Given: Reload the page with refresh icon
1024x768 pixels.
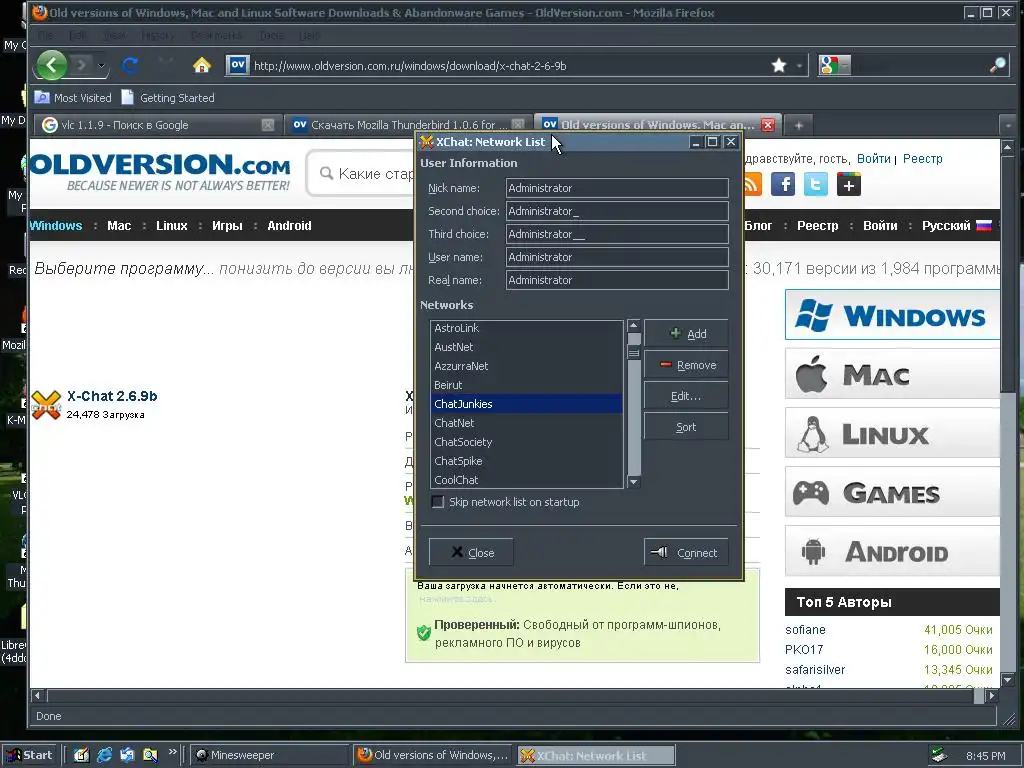Looking at the screenshot, I should coord(130,65).
